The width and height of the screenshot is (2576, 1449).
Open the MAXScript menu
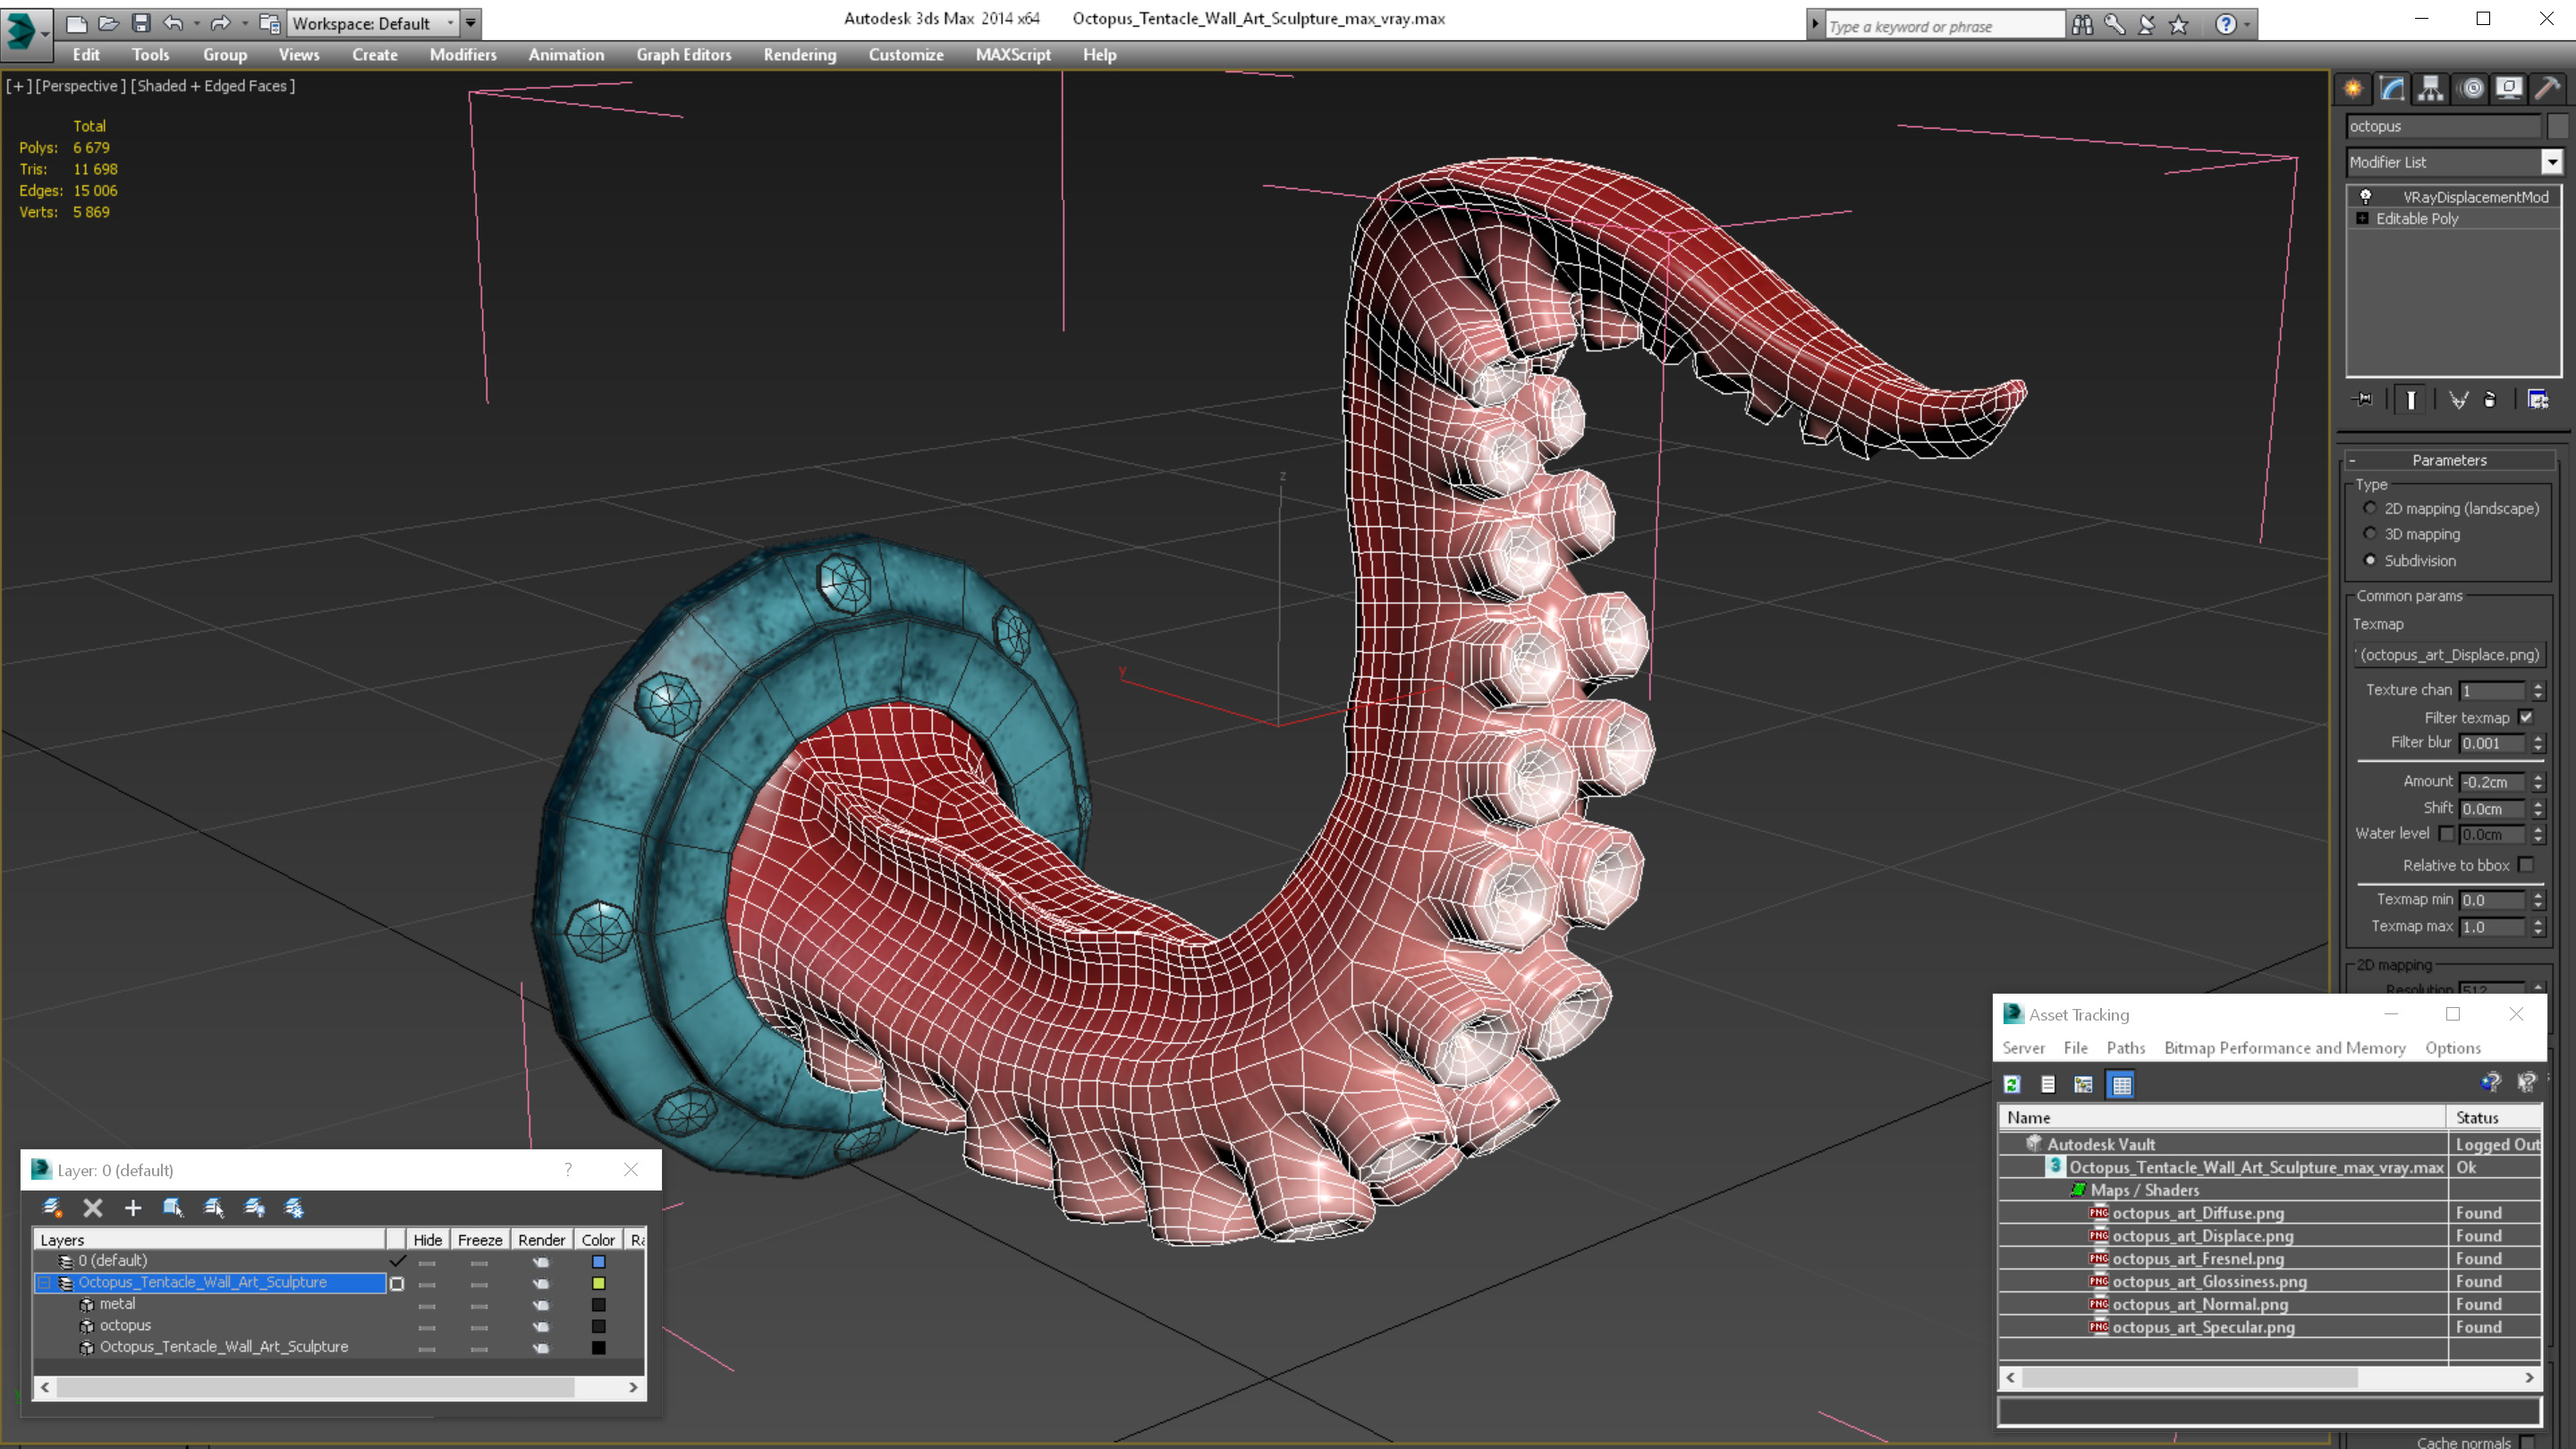click(1013, 55)
